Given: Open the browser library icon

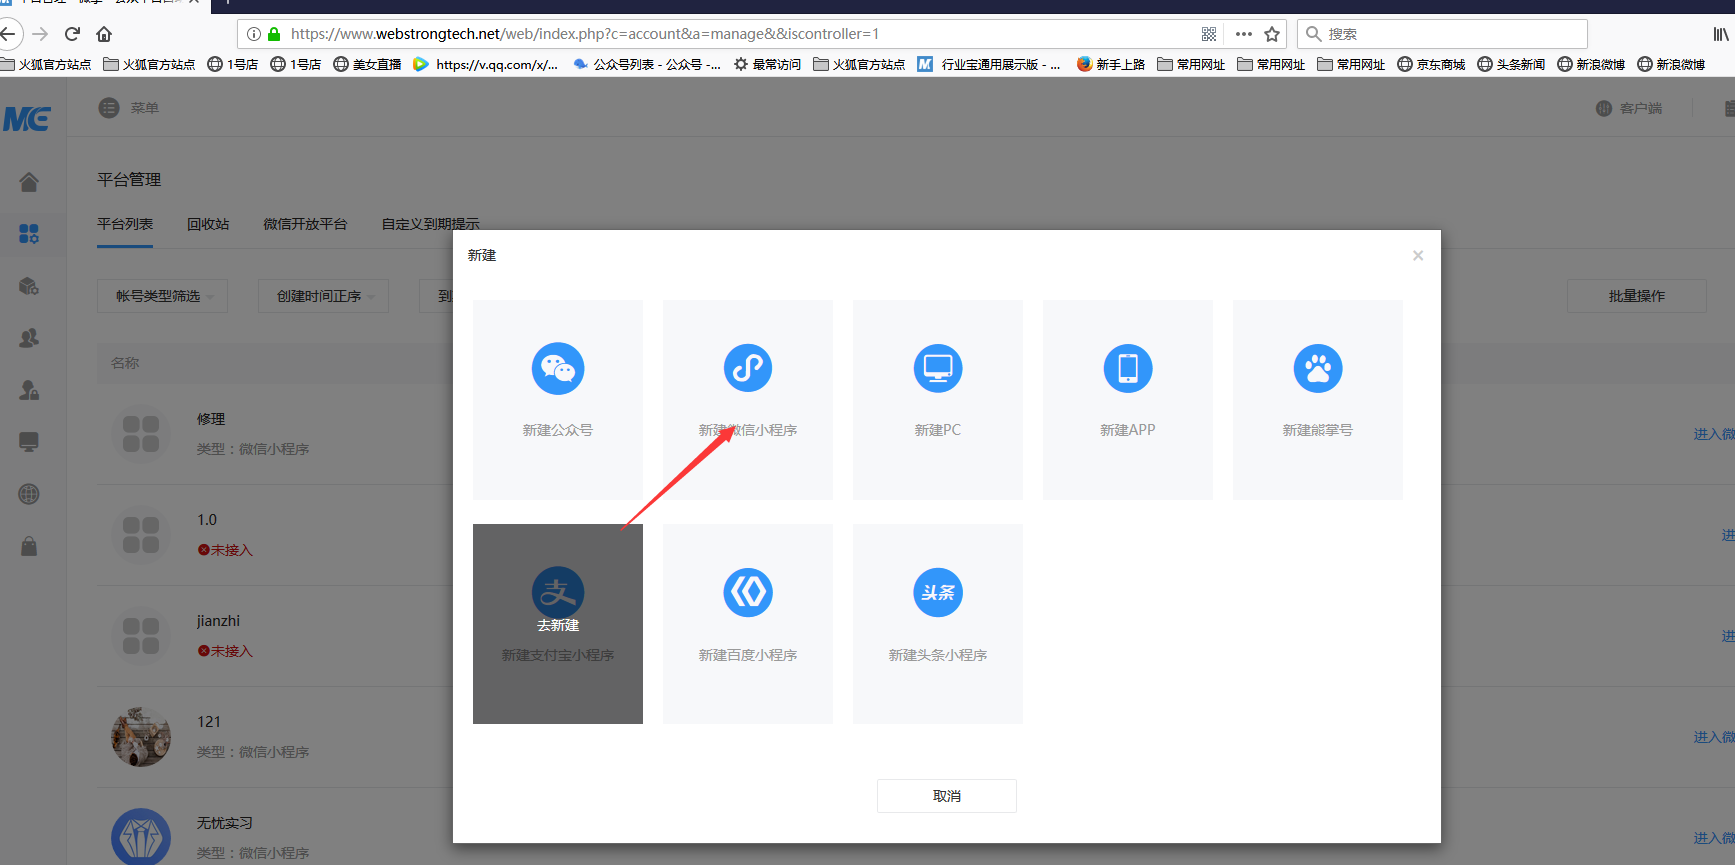Looking at the screenshot, I should point(1722,34).
